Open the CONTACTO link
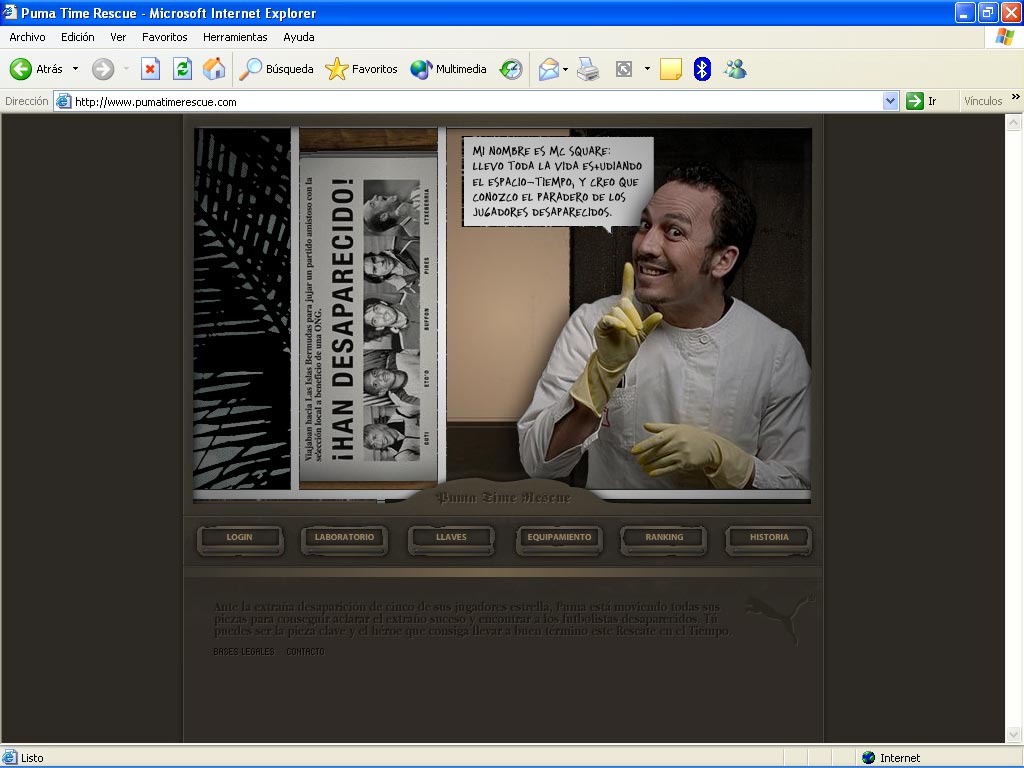The image size is (1024, 768). pyautogui.click(x=306, y=652)
